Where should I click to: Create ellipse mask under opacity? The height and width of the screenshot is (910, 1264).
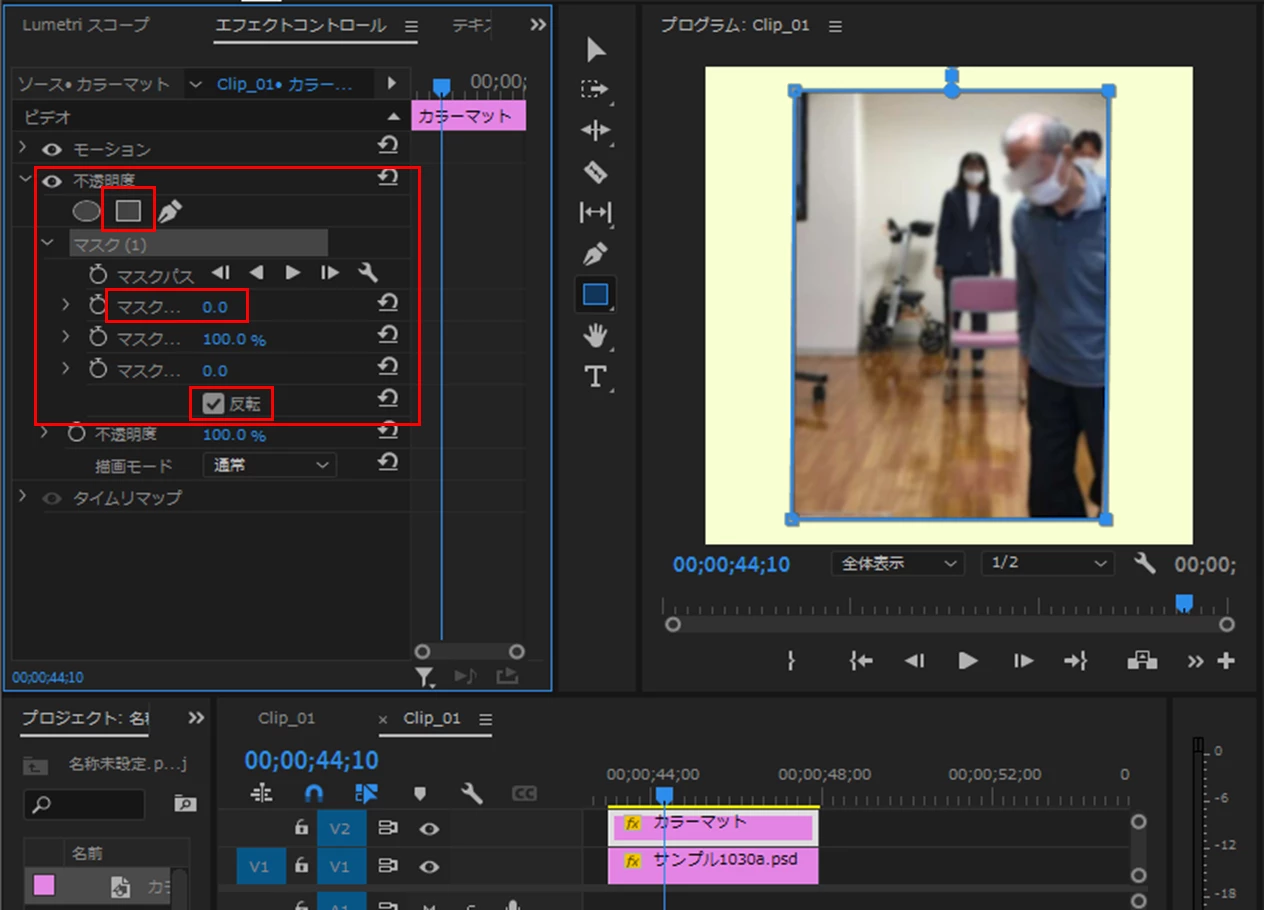click(x=87, y=211)
